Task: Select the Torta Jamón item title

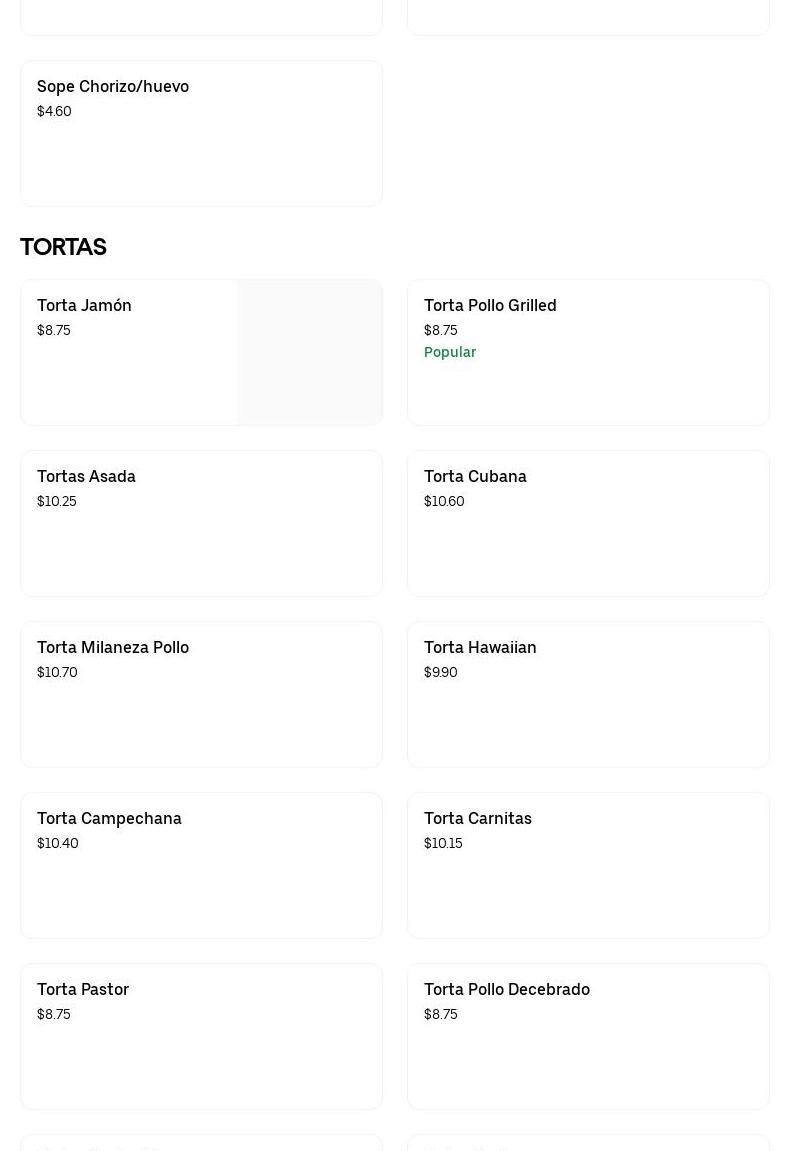Action: [x=84, y=306]
